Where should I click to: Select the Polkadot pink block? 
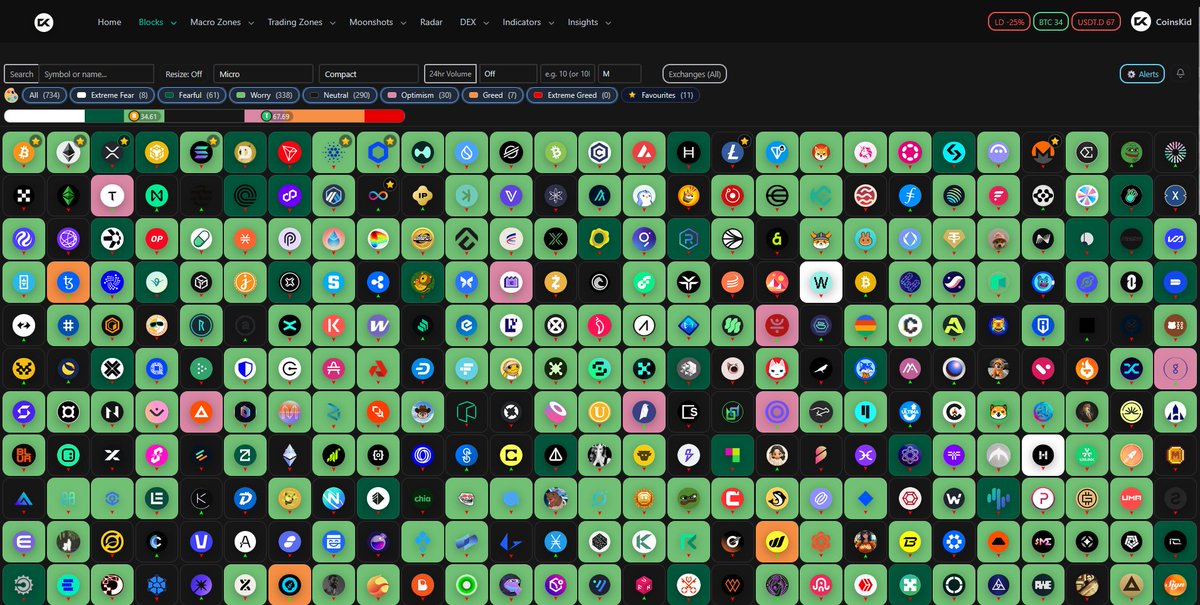click(909, 153)
